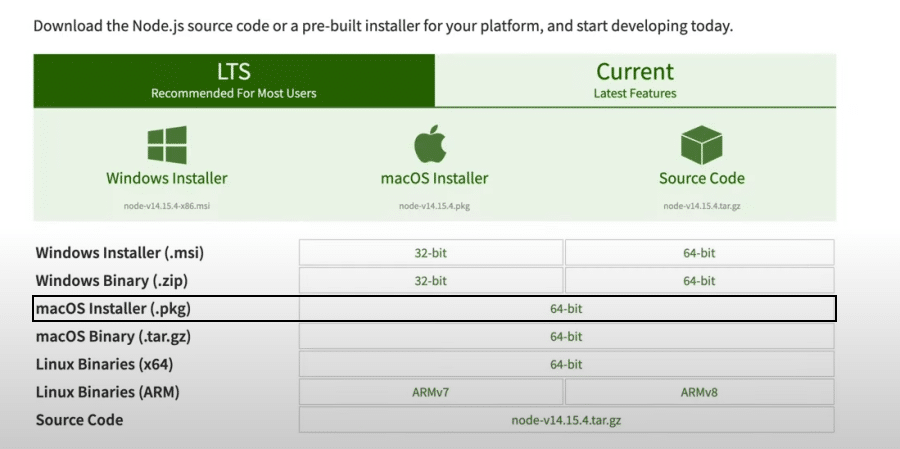Screen dimensions: 900x449
Task: Click node-v14.15.4.tar.gz under Source Code icon
Action: coord(702,206)
